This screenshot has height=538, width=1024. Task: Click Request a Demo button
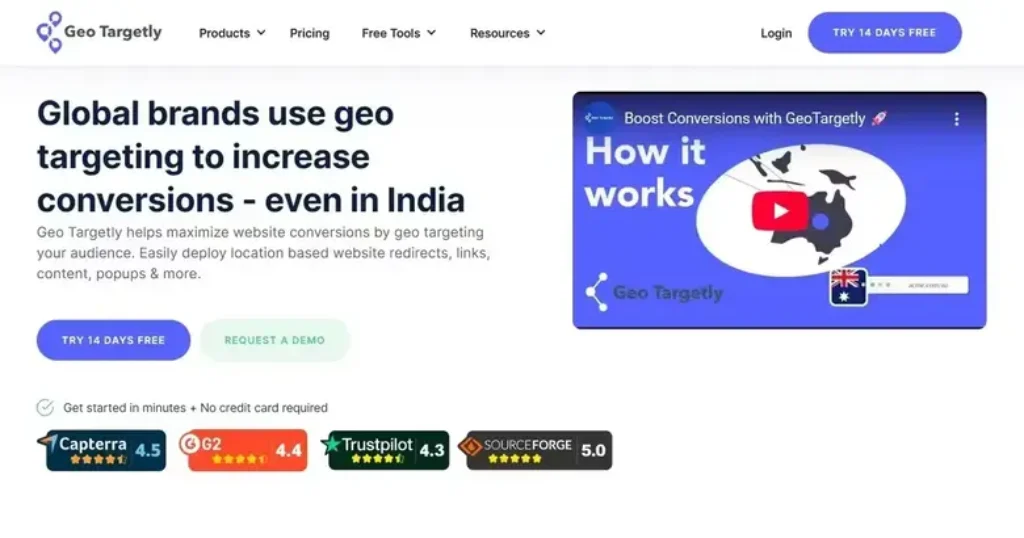pos(274,340)
